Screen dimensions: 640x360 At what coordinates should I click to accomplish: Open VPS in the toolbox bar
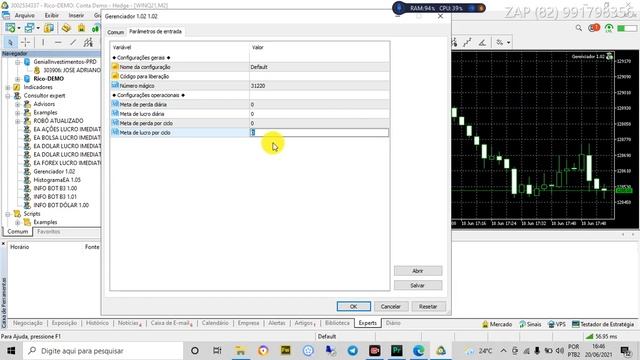(557, 324)
